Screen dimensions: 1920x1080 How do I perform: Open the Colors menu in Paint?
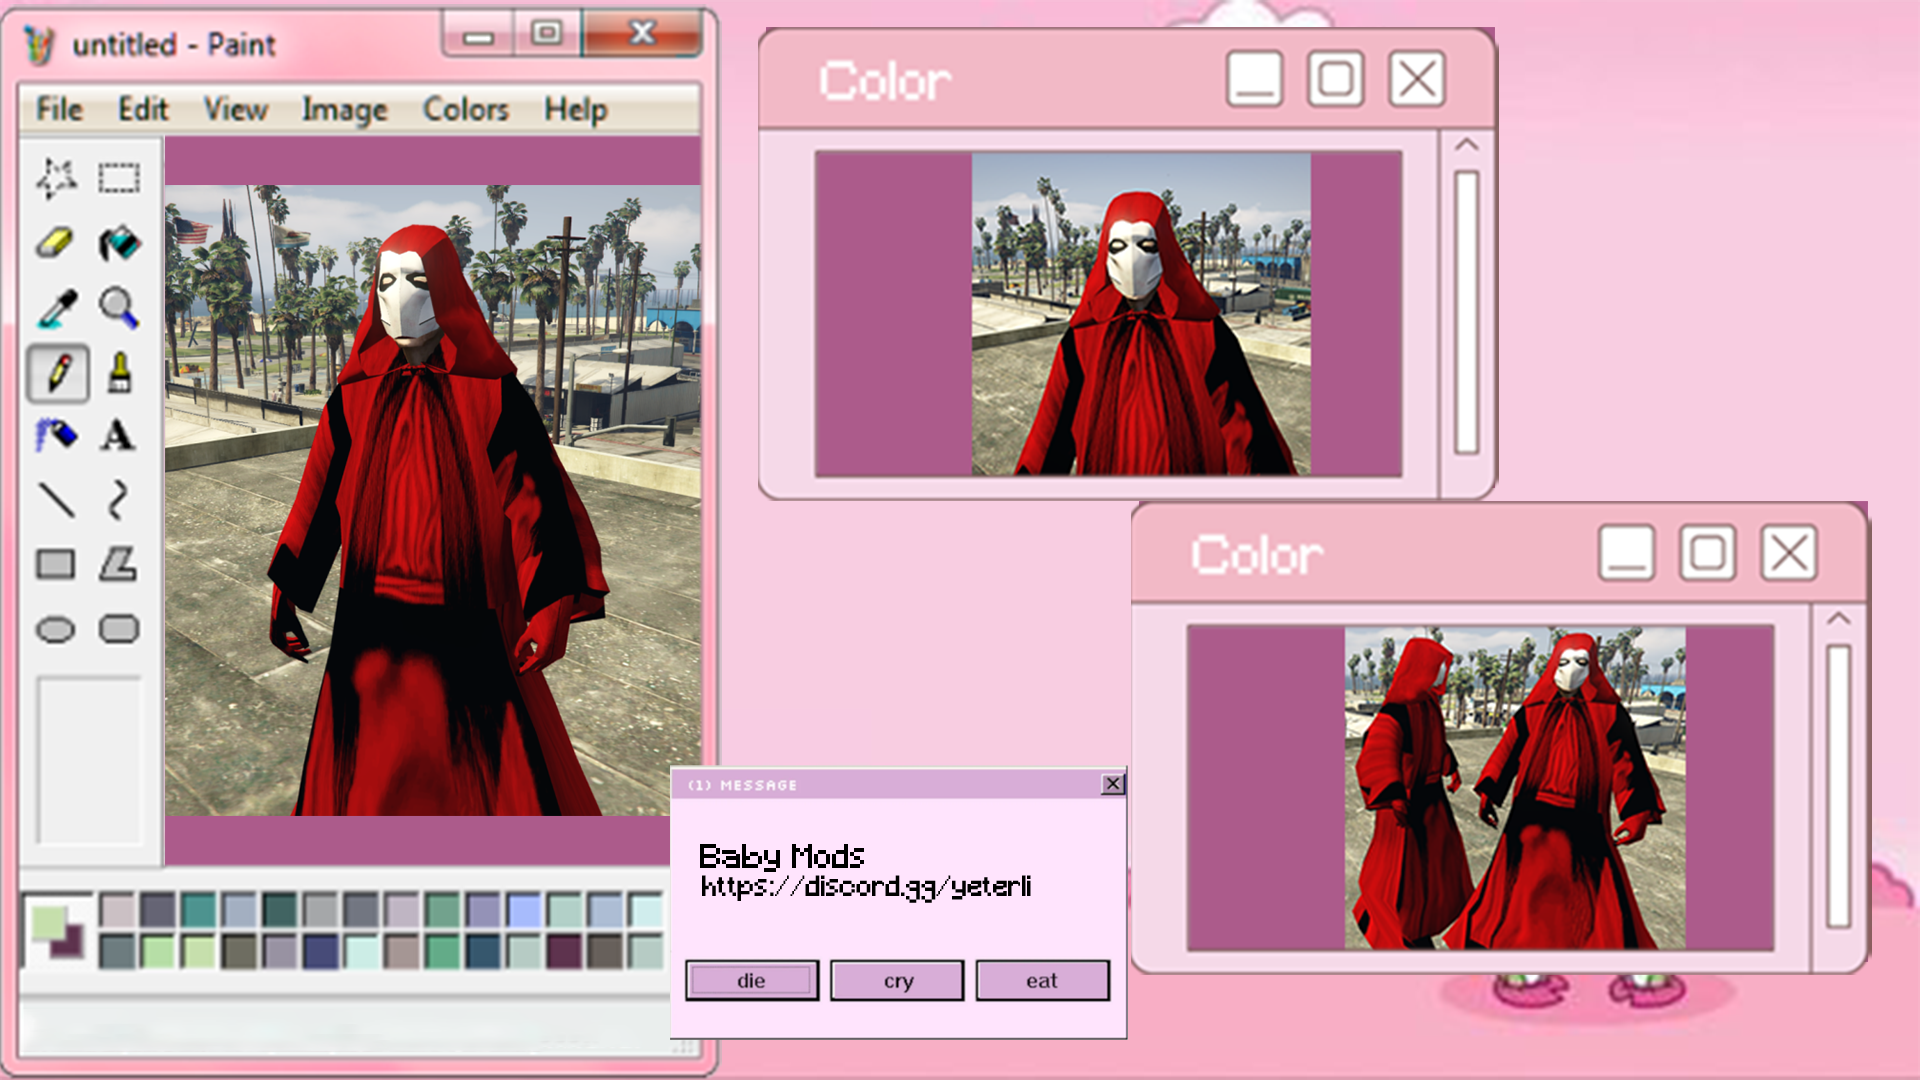(x=464, y=108)
